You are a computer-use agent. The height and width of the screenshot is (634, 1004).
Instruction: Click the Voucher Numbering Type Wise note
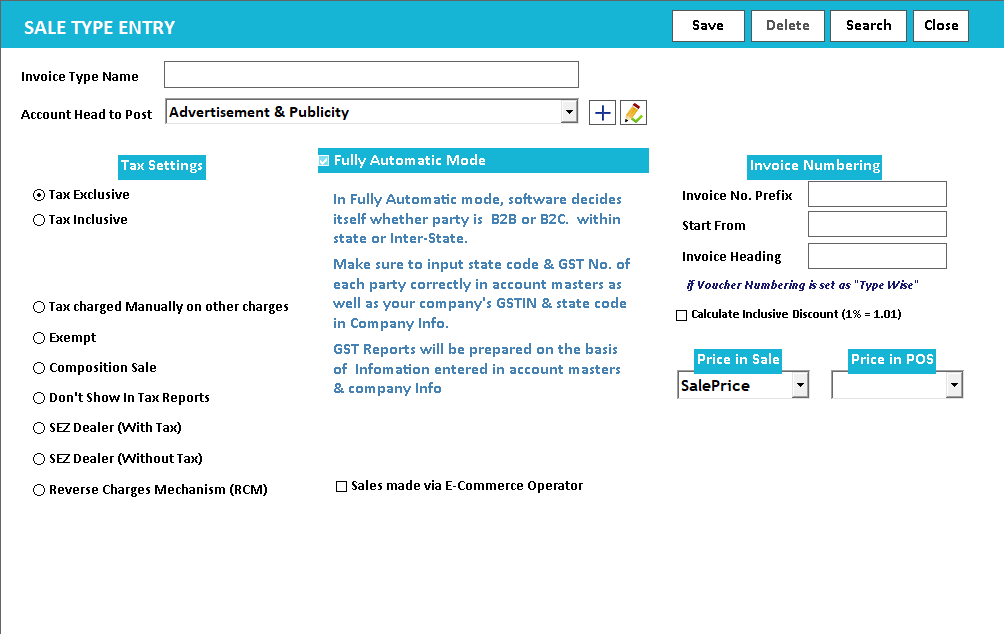tap(802, 285)
